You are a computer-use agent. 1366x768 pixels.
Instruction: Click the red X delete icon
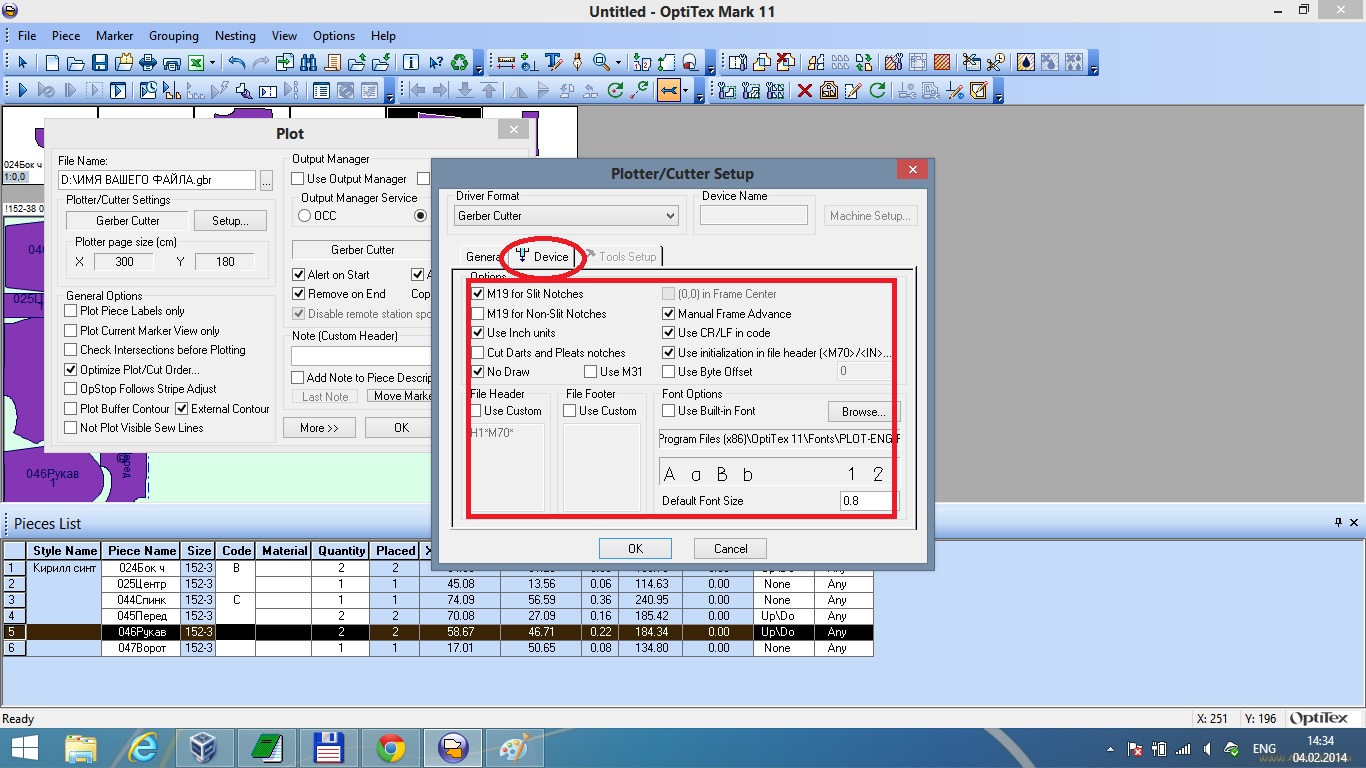(804, 91)
